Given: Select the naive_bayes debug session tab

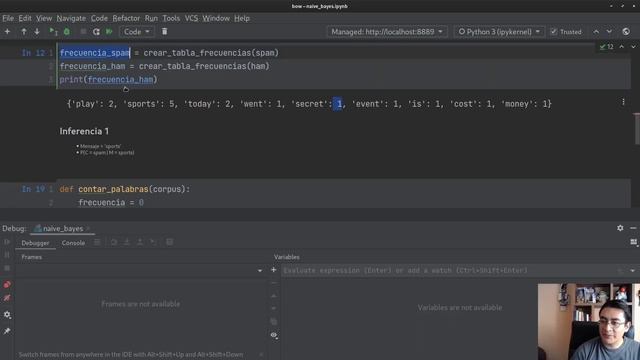Looking at the screenshot, I should 63,229.
